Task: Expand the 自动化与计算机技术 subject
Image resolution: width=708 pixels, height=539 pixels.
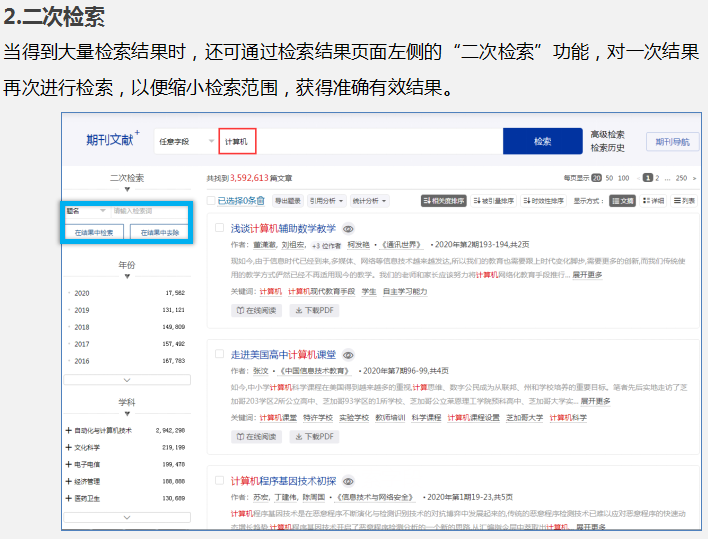Action: [69, 430]
